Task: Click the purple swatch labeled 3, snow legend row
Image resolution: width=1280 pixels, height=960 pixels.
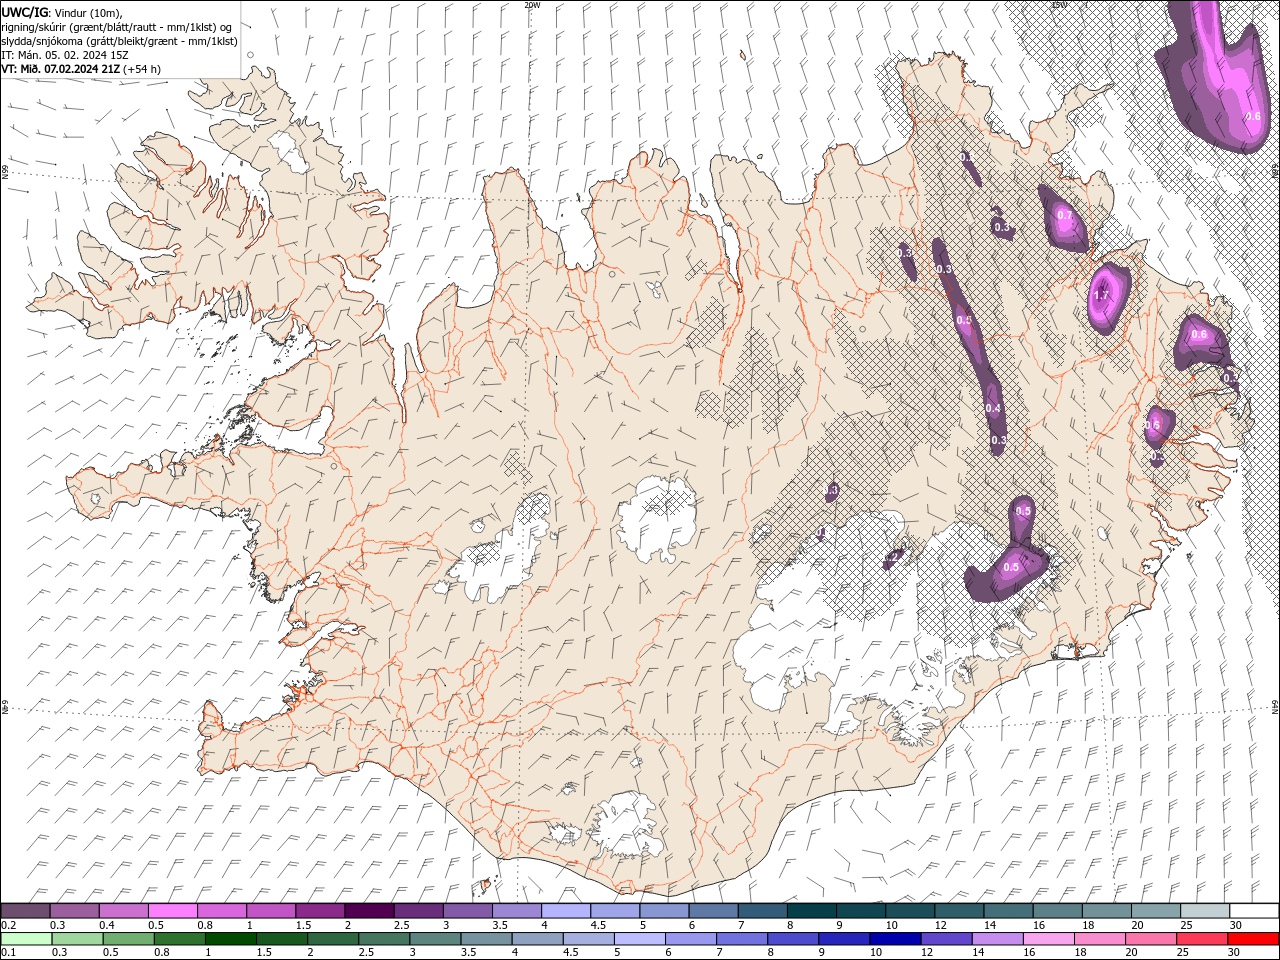Action: [467, 911]
